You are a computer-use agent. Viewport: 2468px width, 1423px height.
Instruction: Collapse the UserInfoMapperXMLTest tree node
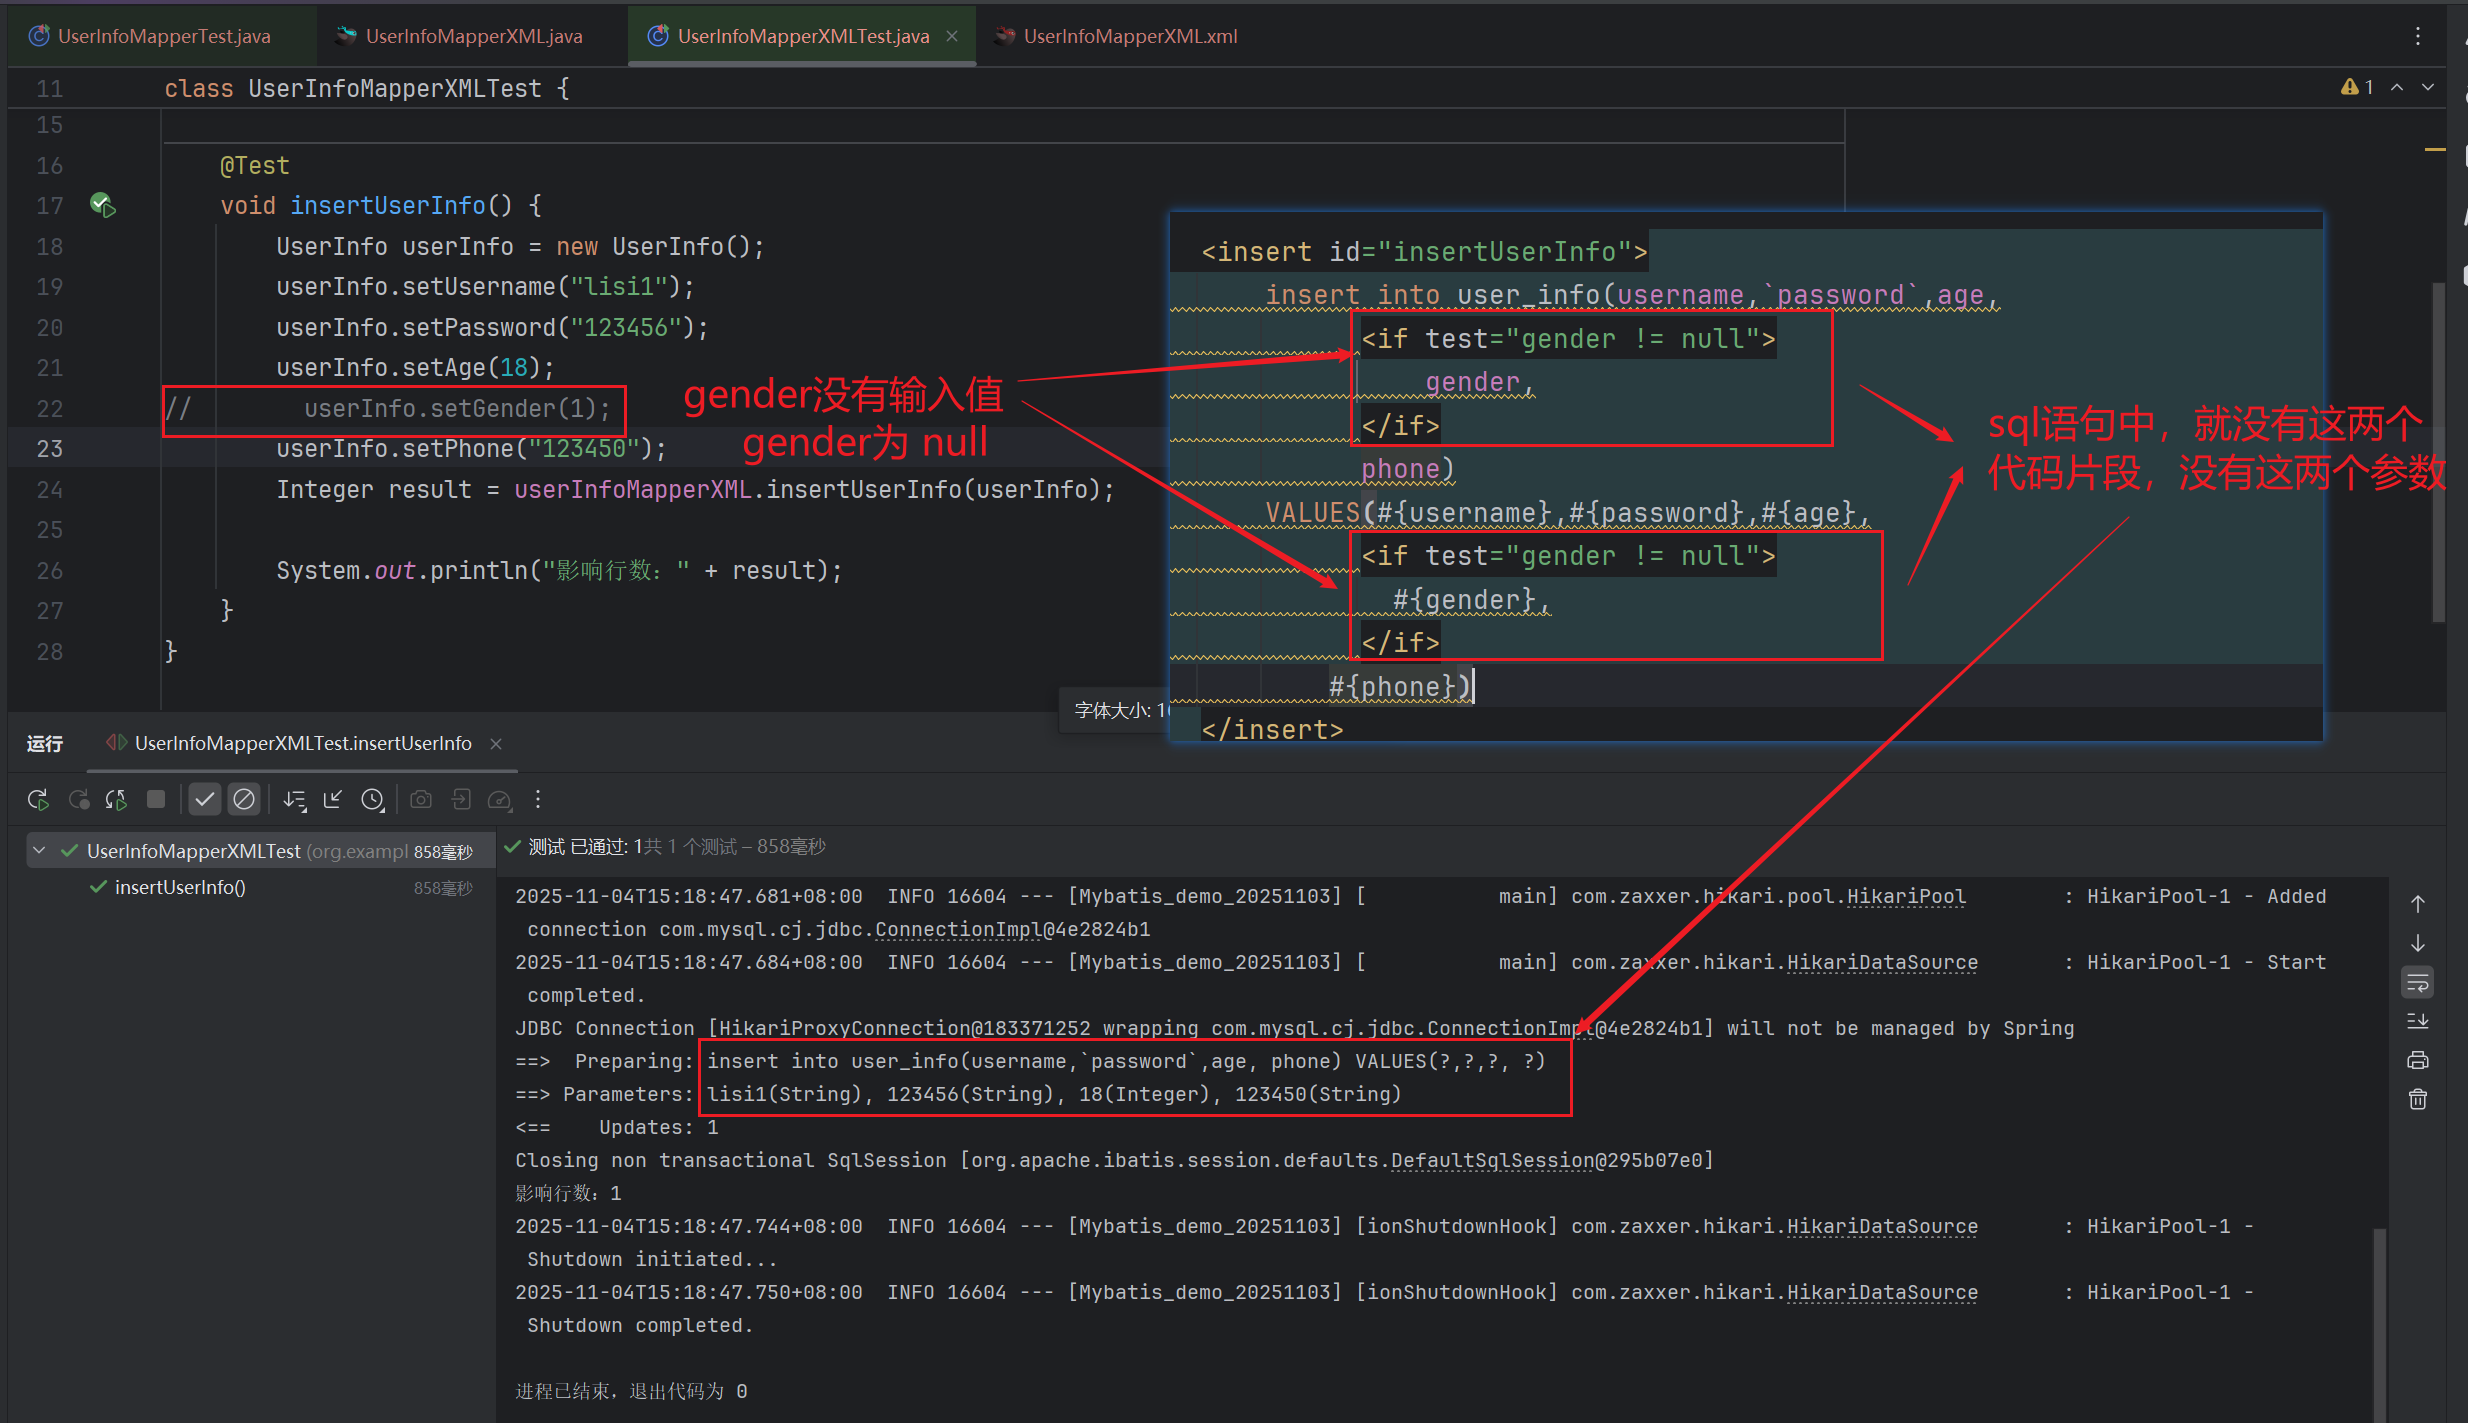[x=39, y=851]
